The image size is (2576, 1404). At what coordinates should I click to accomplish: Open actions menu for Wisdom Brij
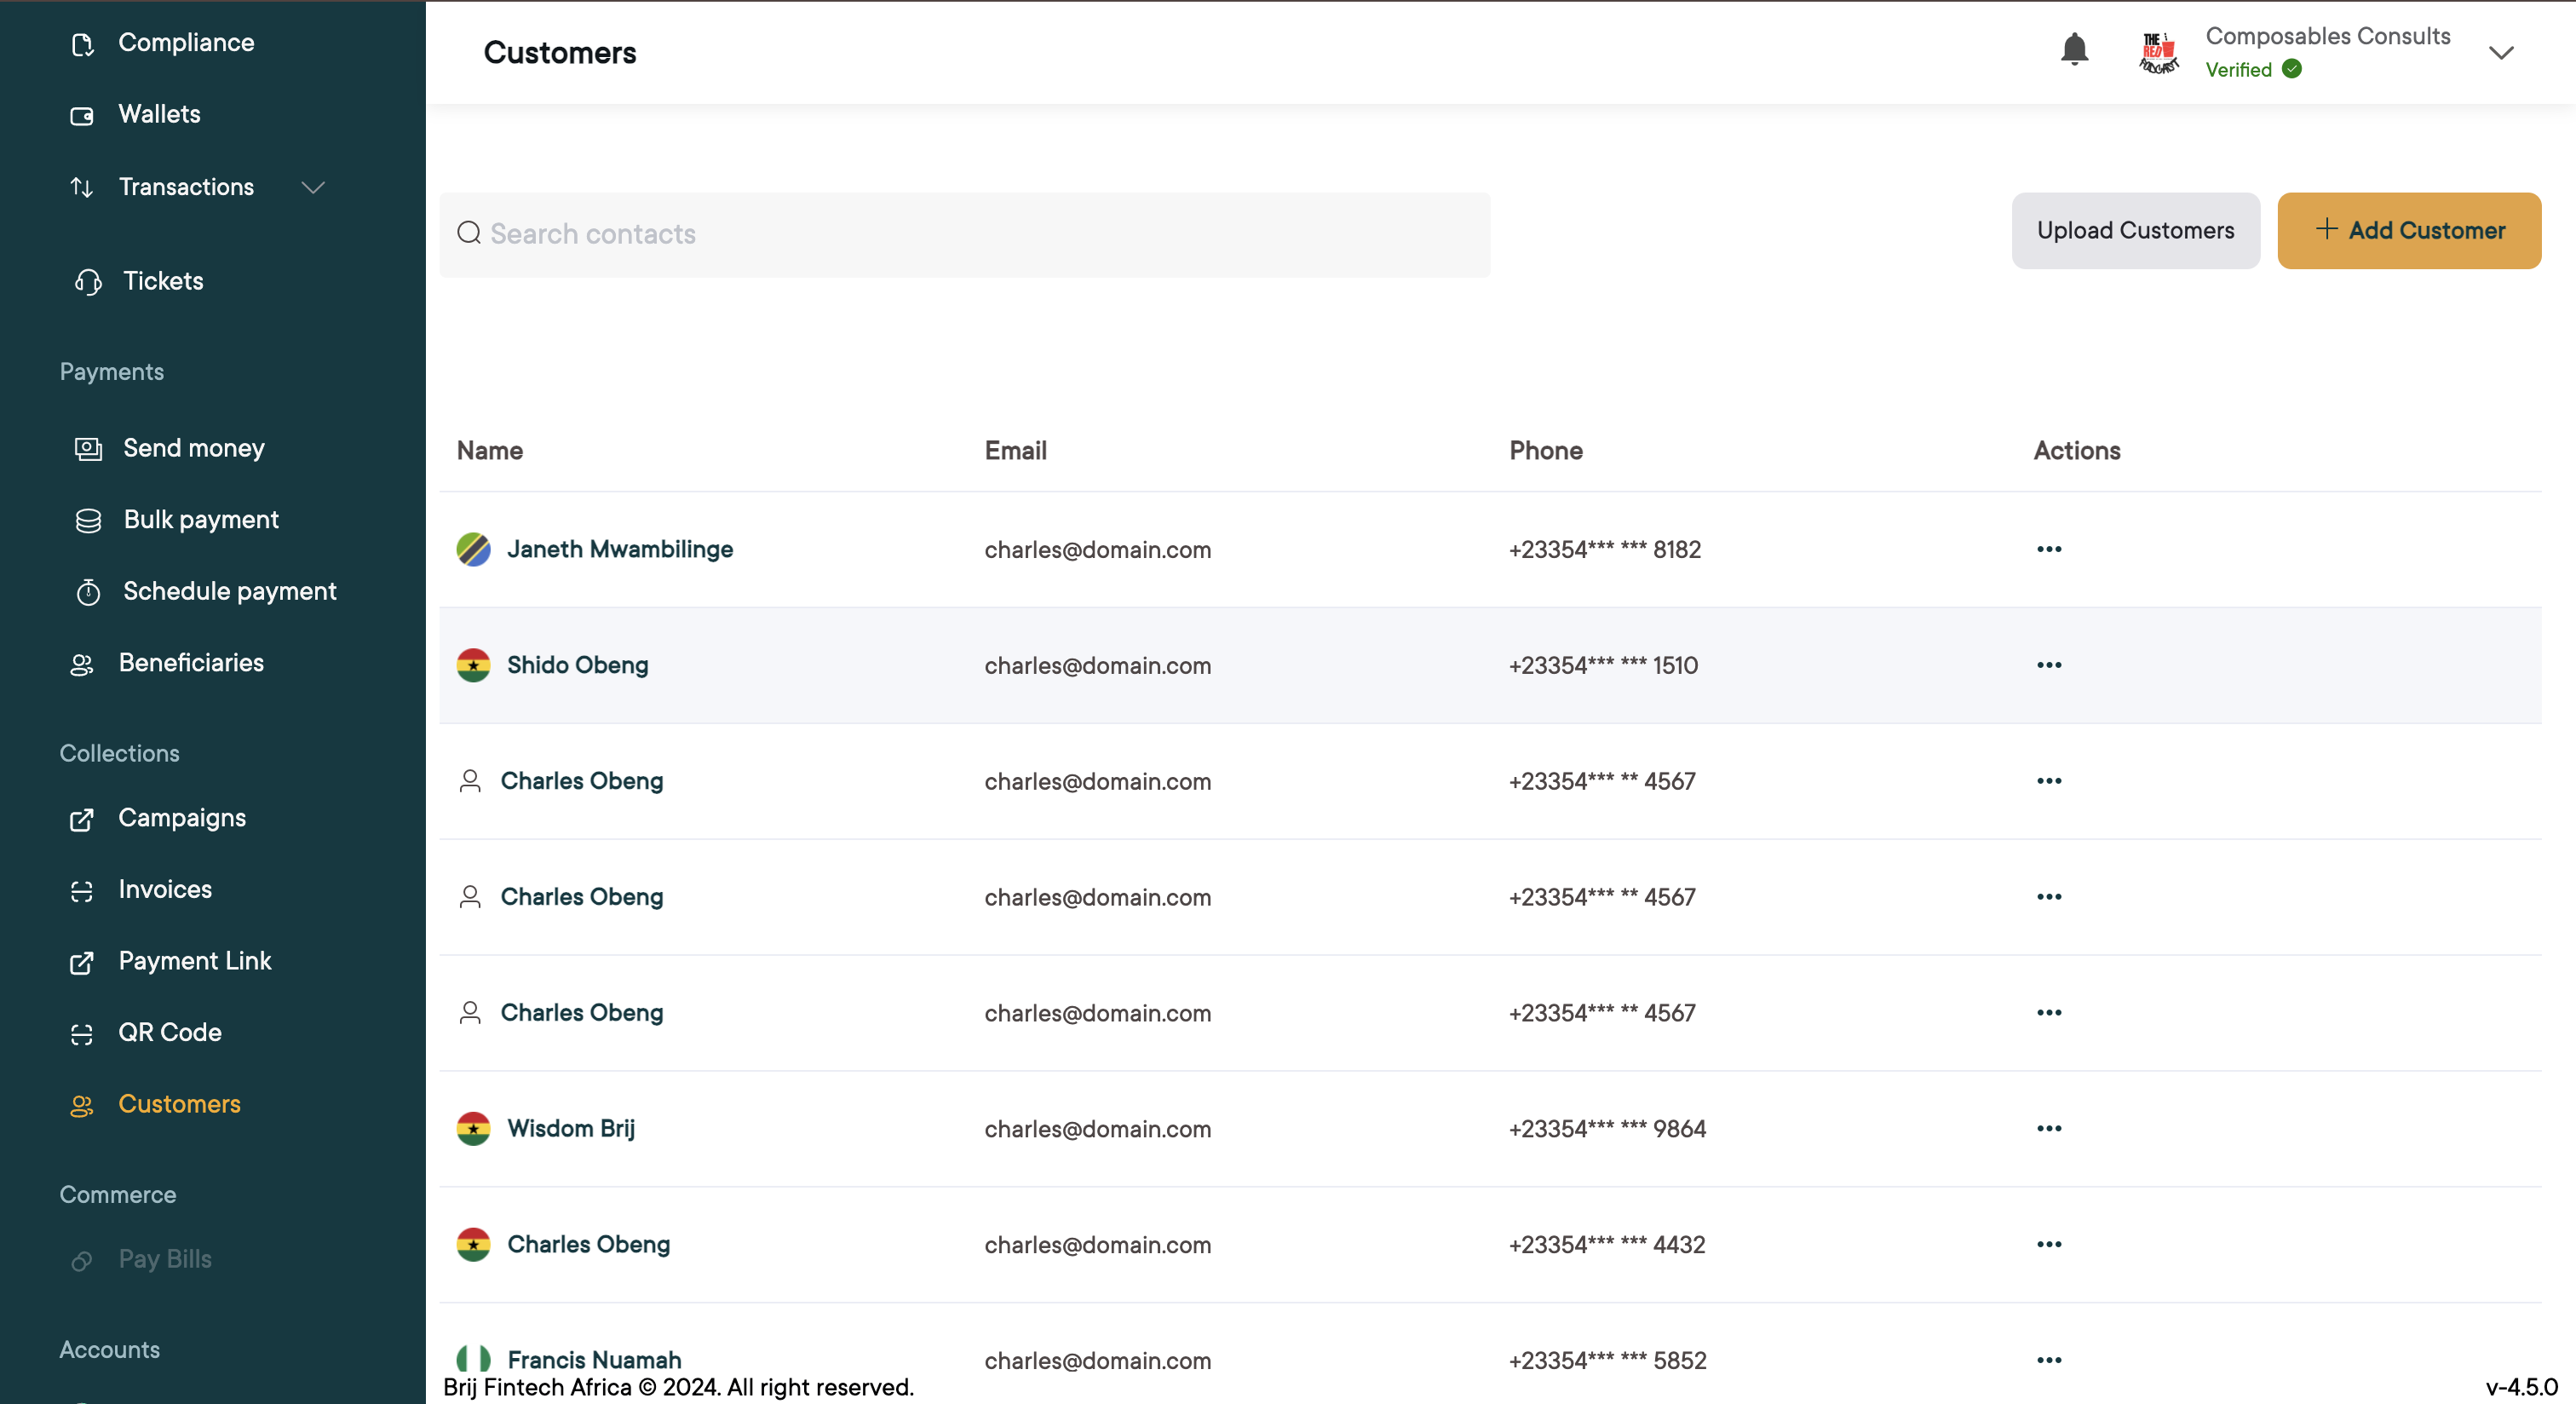[2048, 1128]
